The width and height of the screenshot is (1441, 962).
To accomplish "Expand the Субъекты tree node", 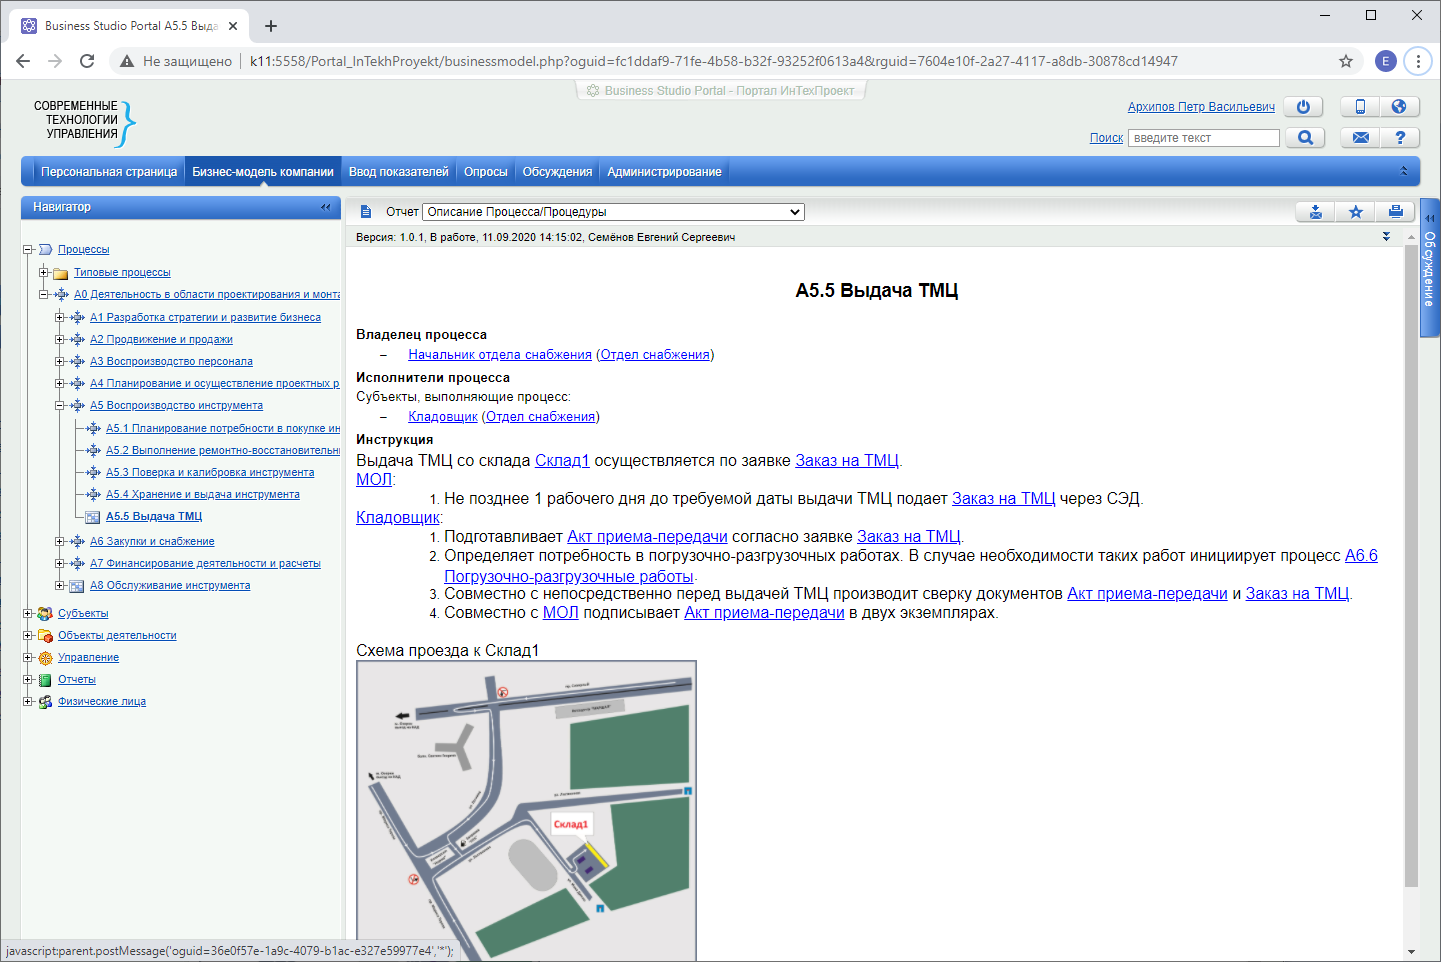I will (28, 613).
